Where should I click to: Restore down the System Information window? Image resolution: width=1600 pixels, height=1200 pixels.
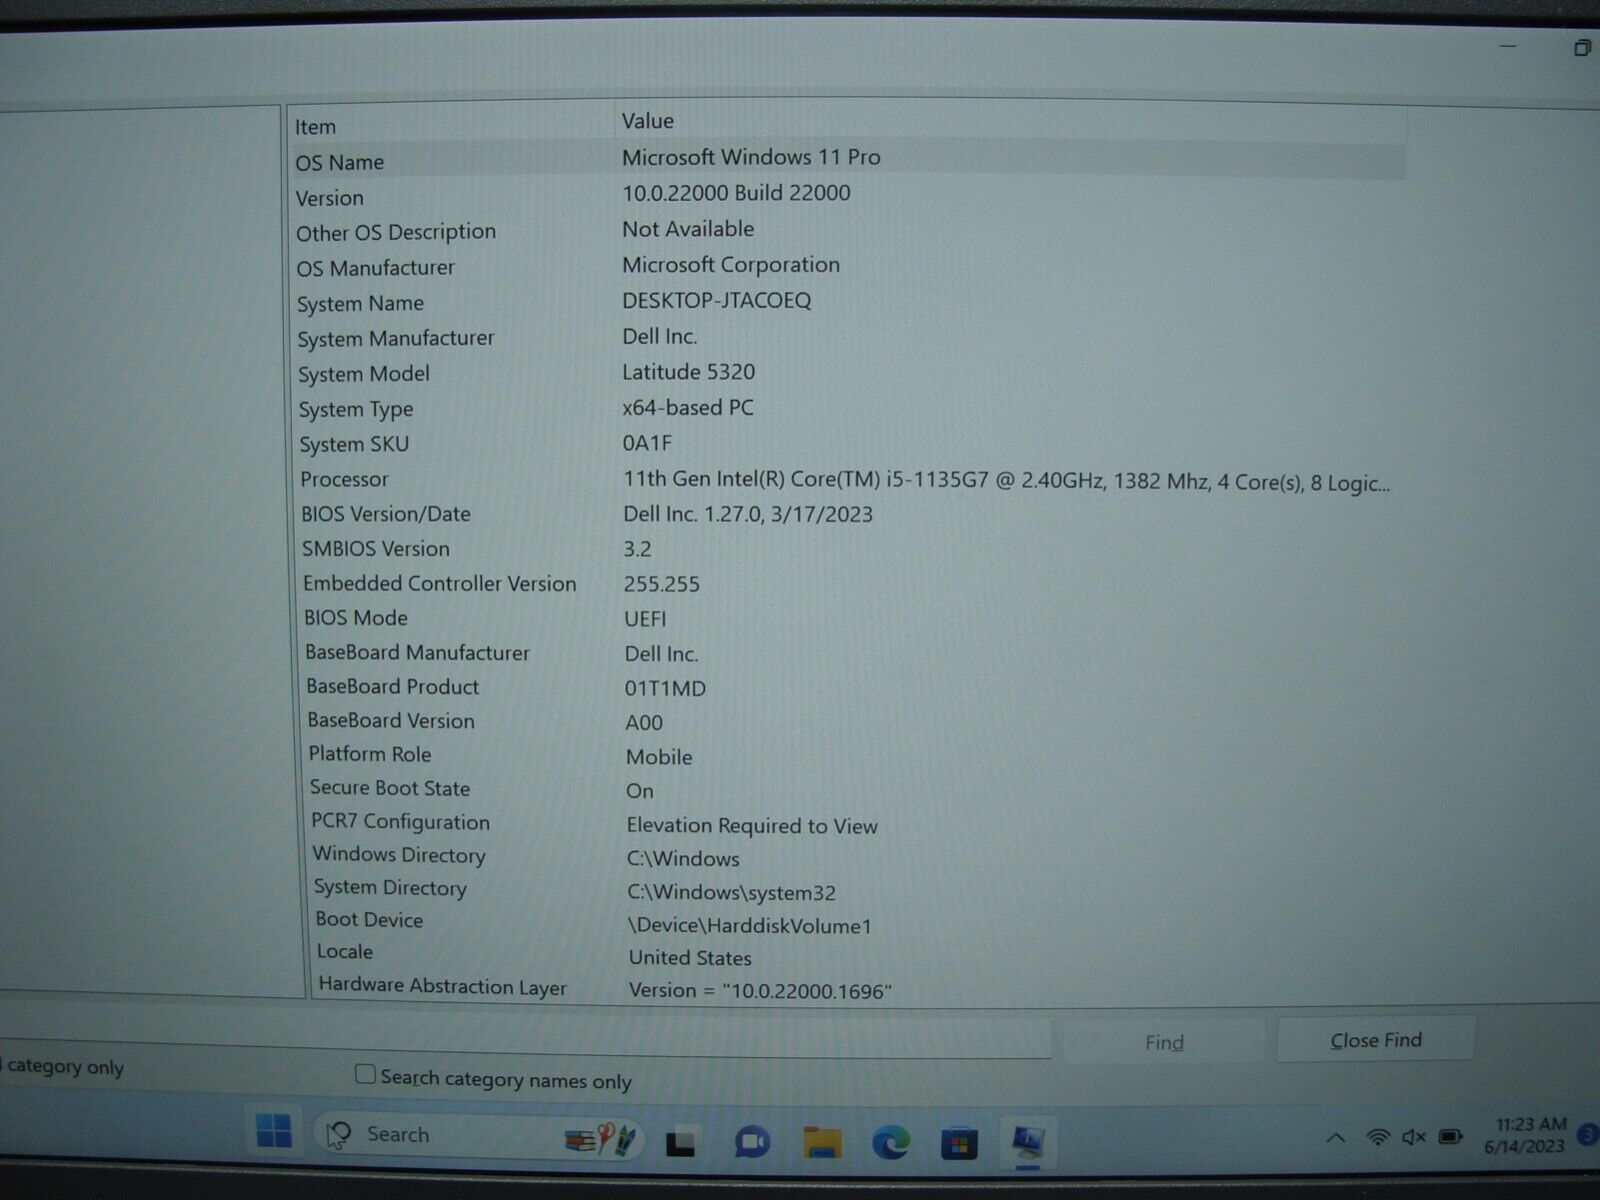[1582, 47]
